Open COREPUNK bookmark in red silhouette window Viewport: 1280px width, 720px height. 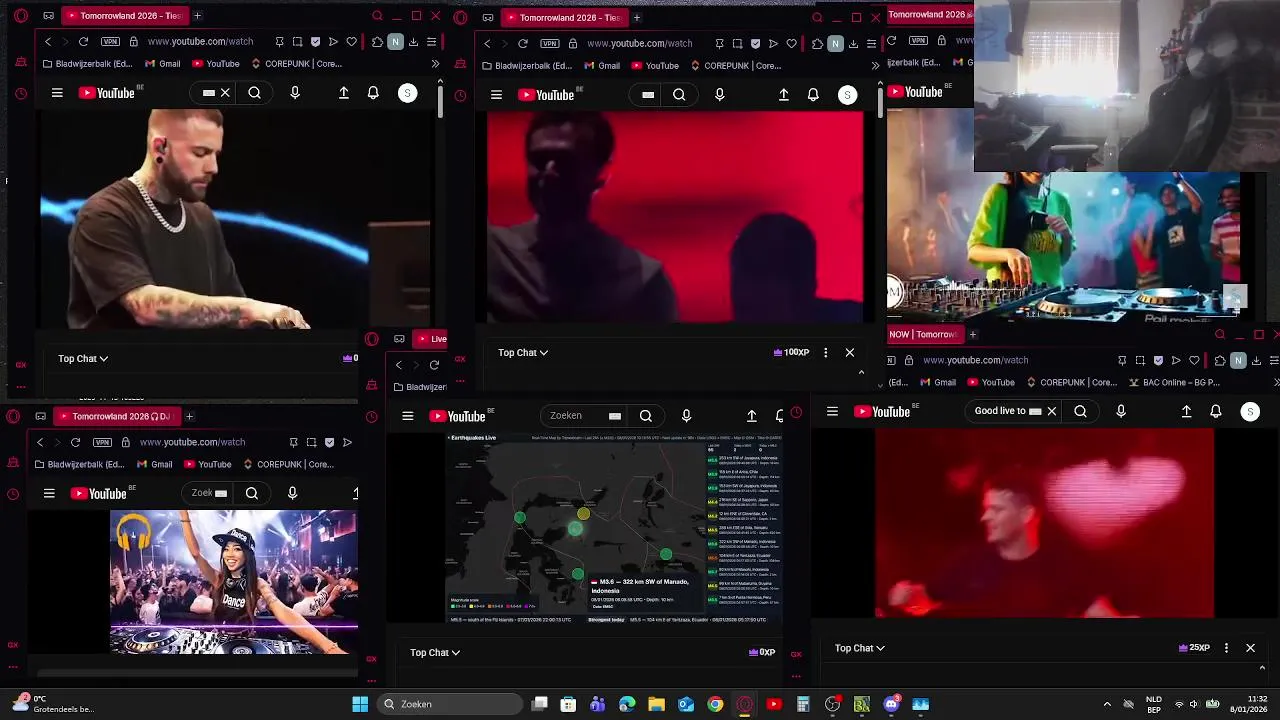coord(736,66)
